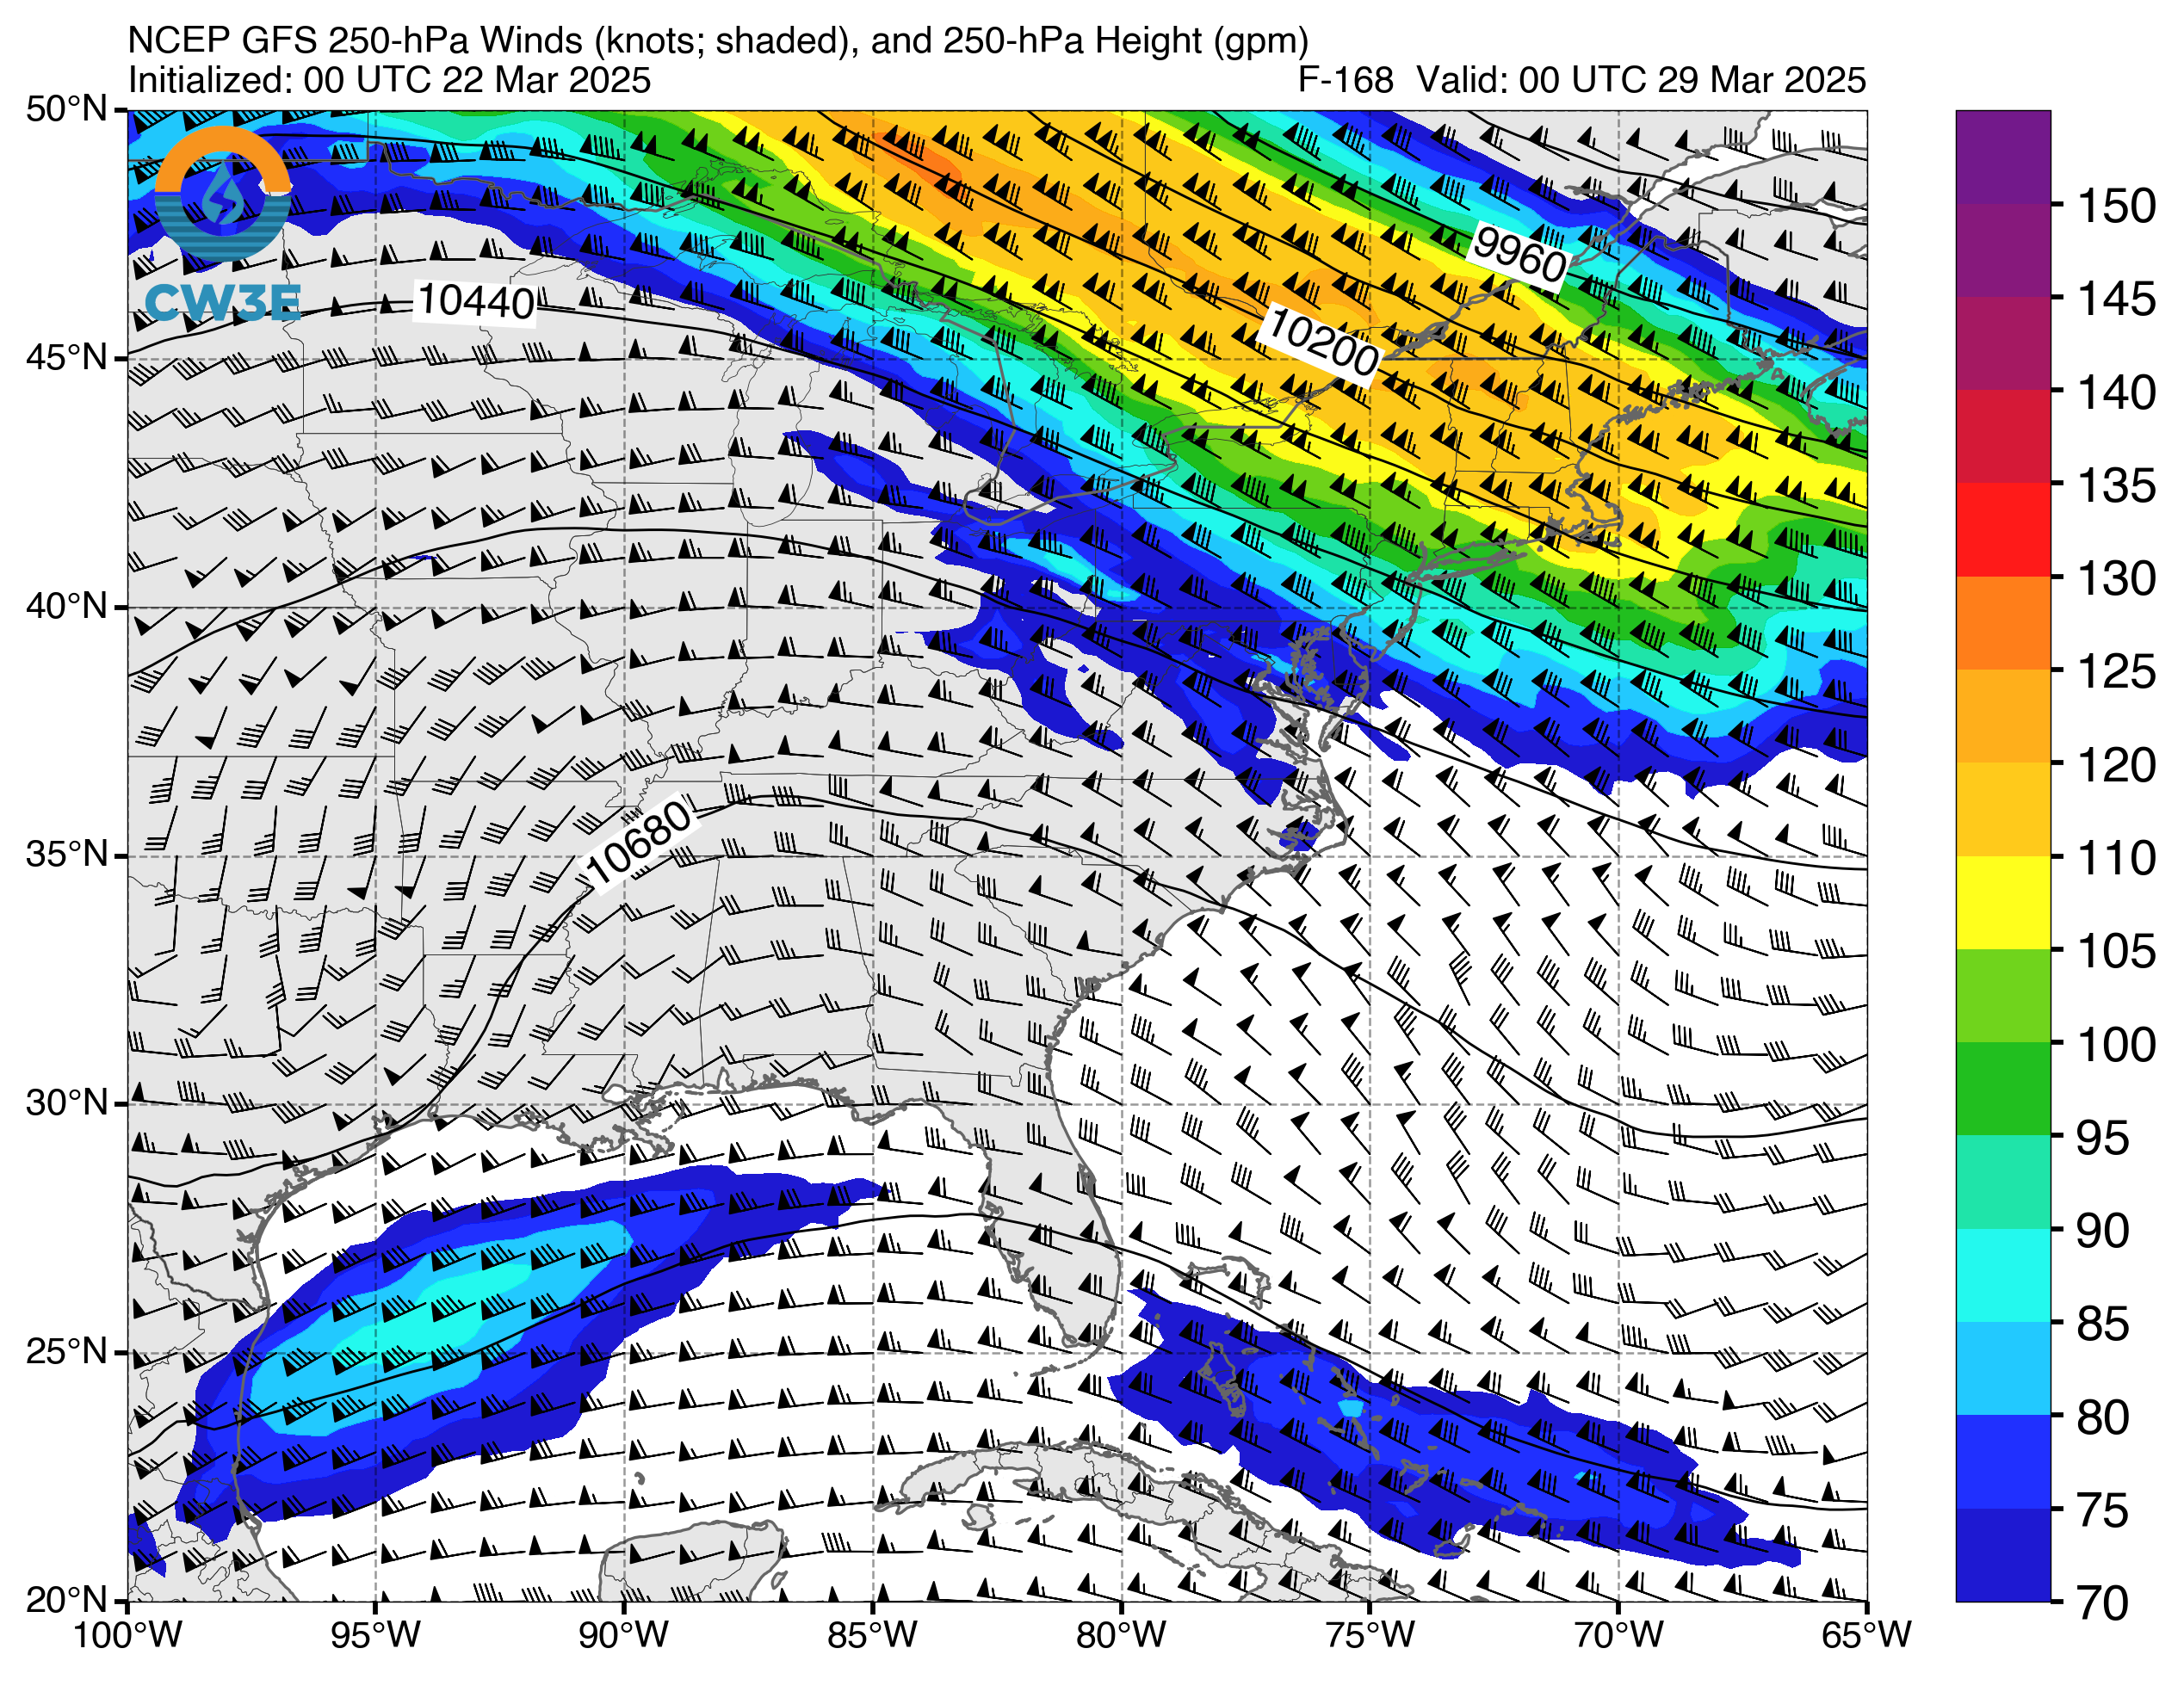Click the 90°W longitude label

click(625, 1635)
